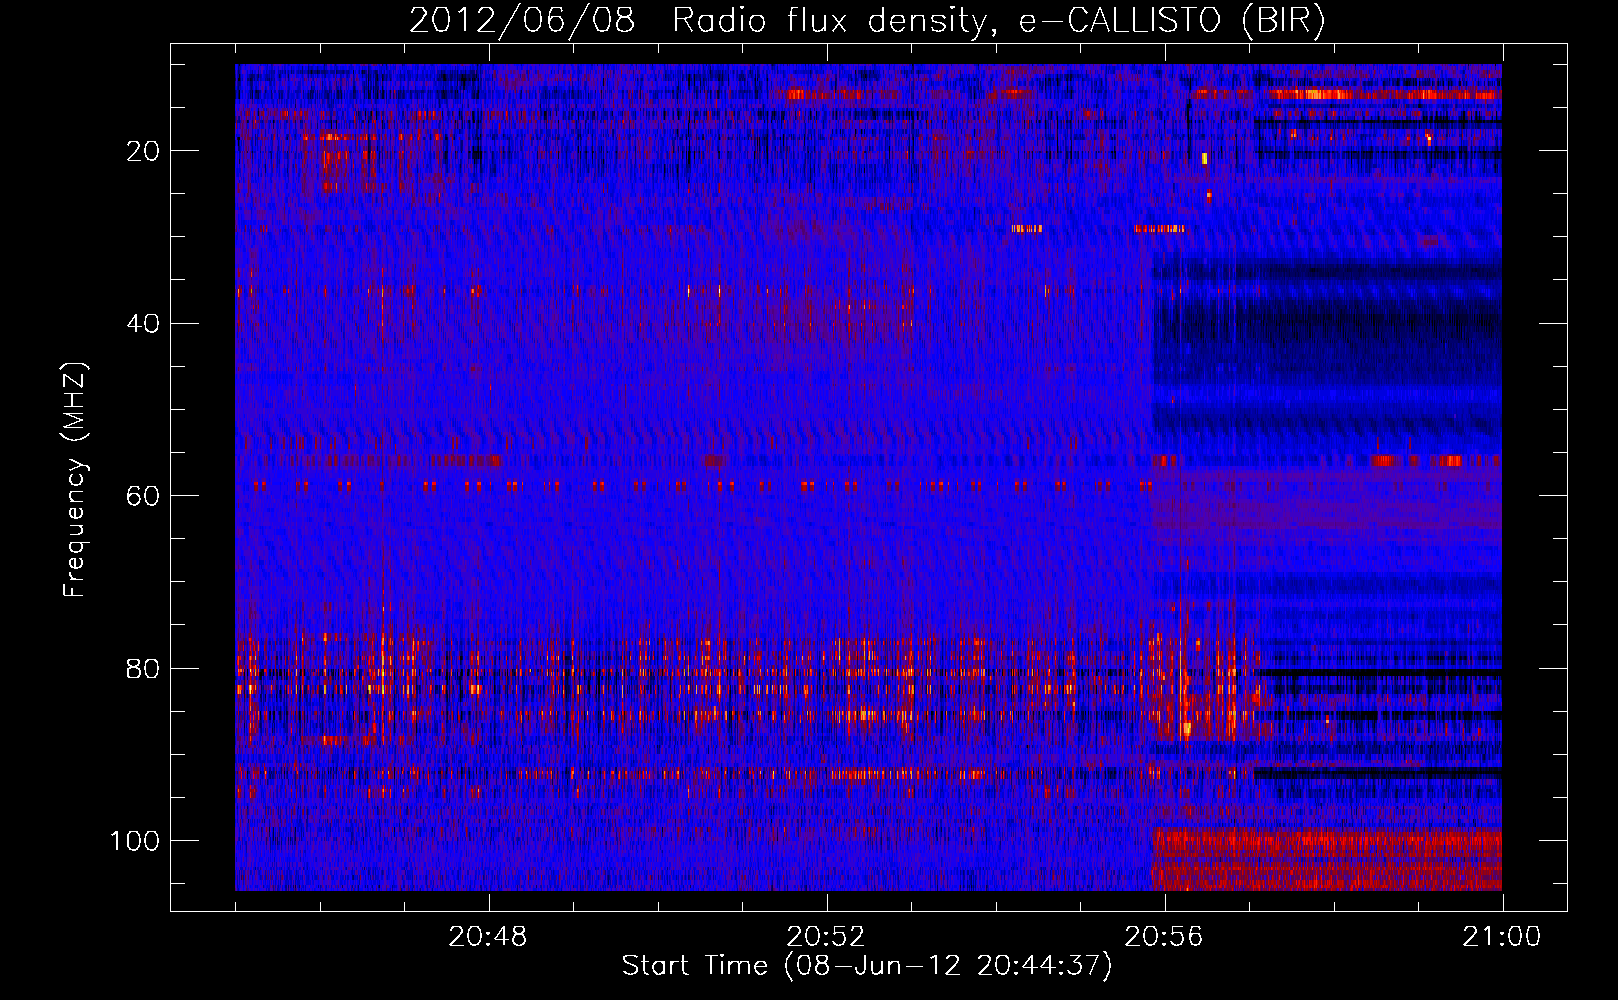
Task: Click the 'Frequency (MHZ)' axis label
Action: [75, 479]
